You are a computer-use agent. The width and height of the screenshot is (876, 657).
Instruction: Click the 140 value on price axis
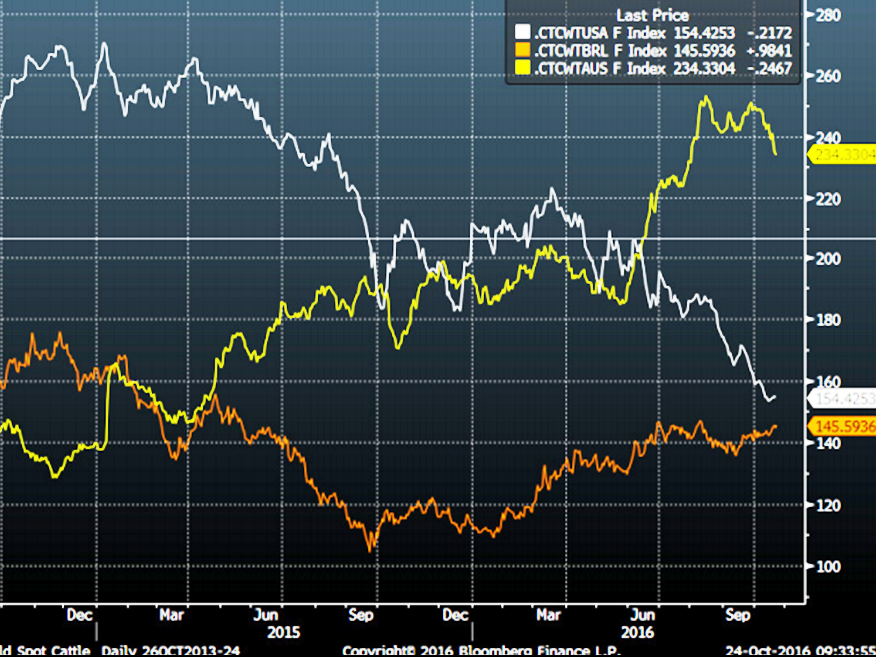(828, 443)
